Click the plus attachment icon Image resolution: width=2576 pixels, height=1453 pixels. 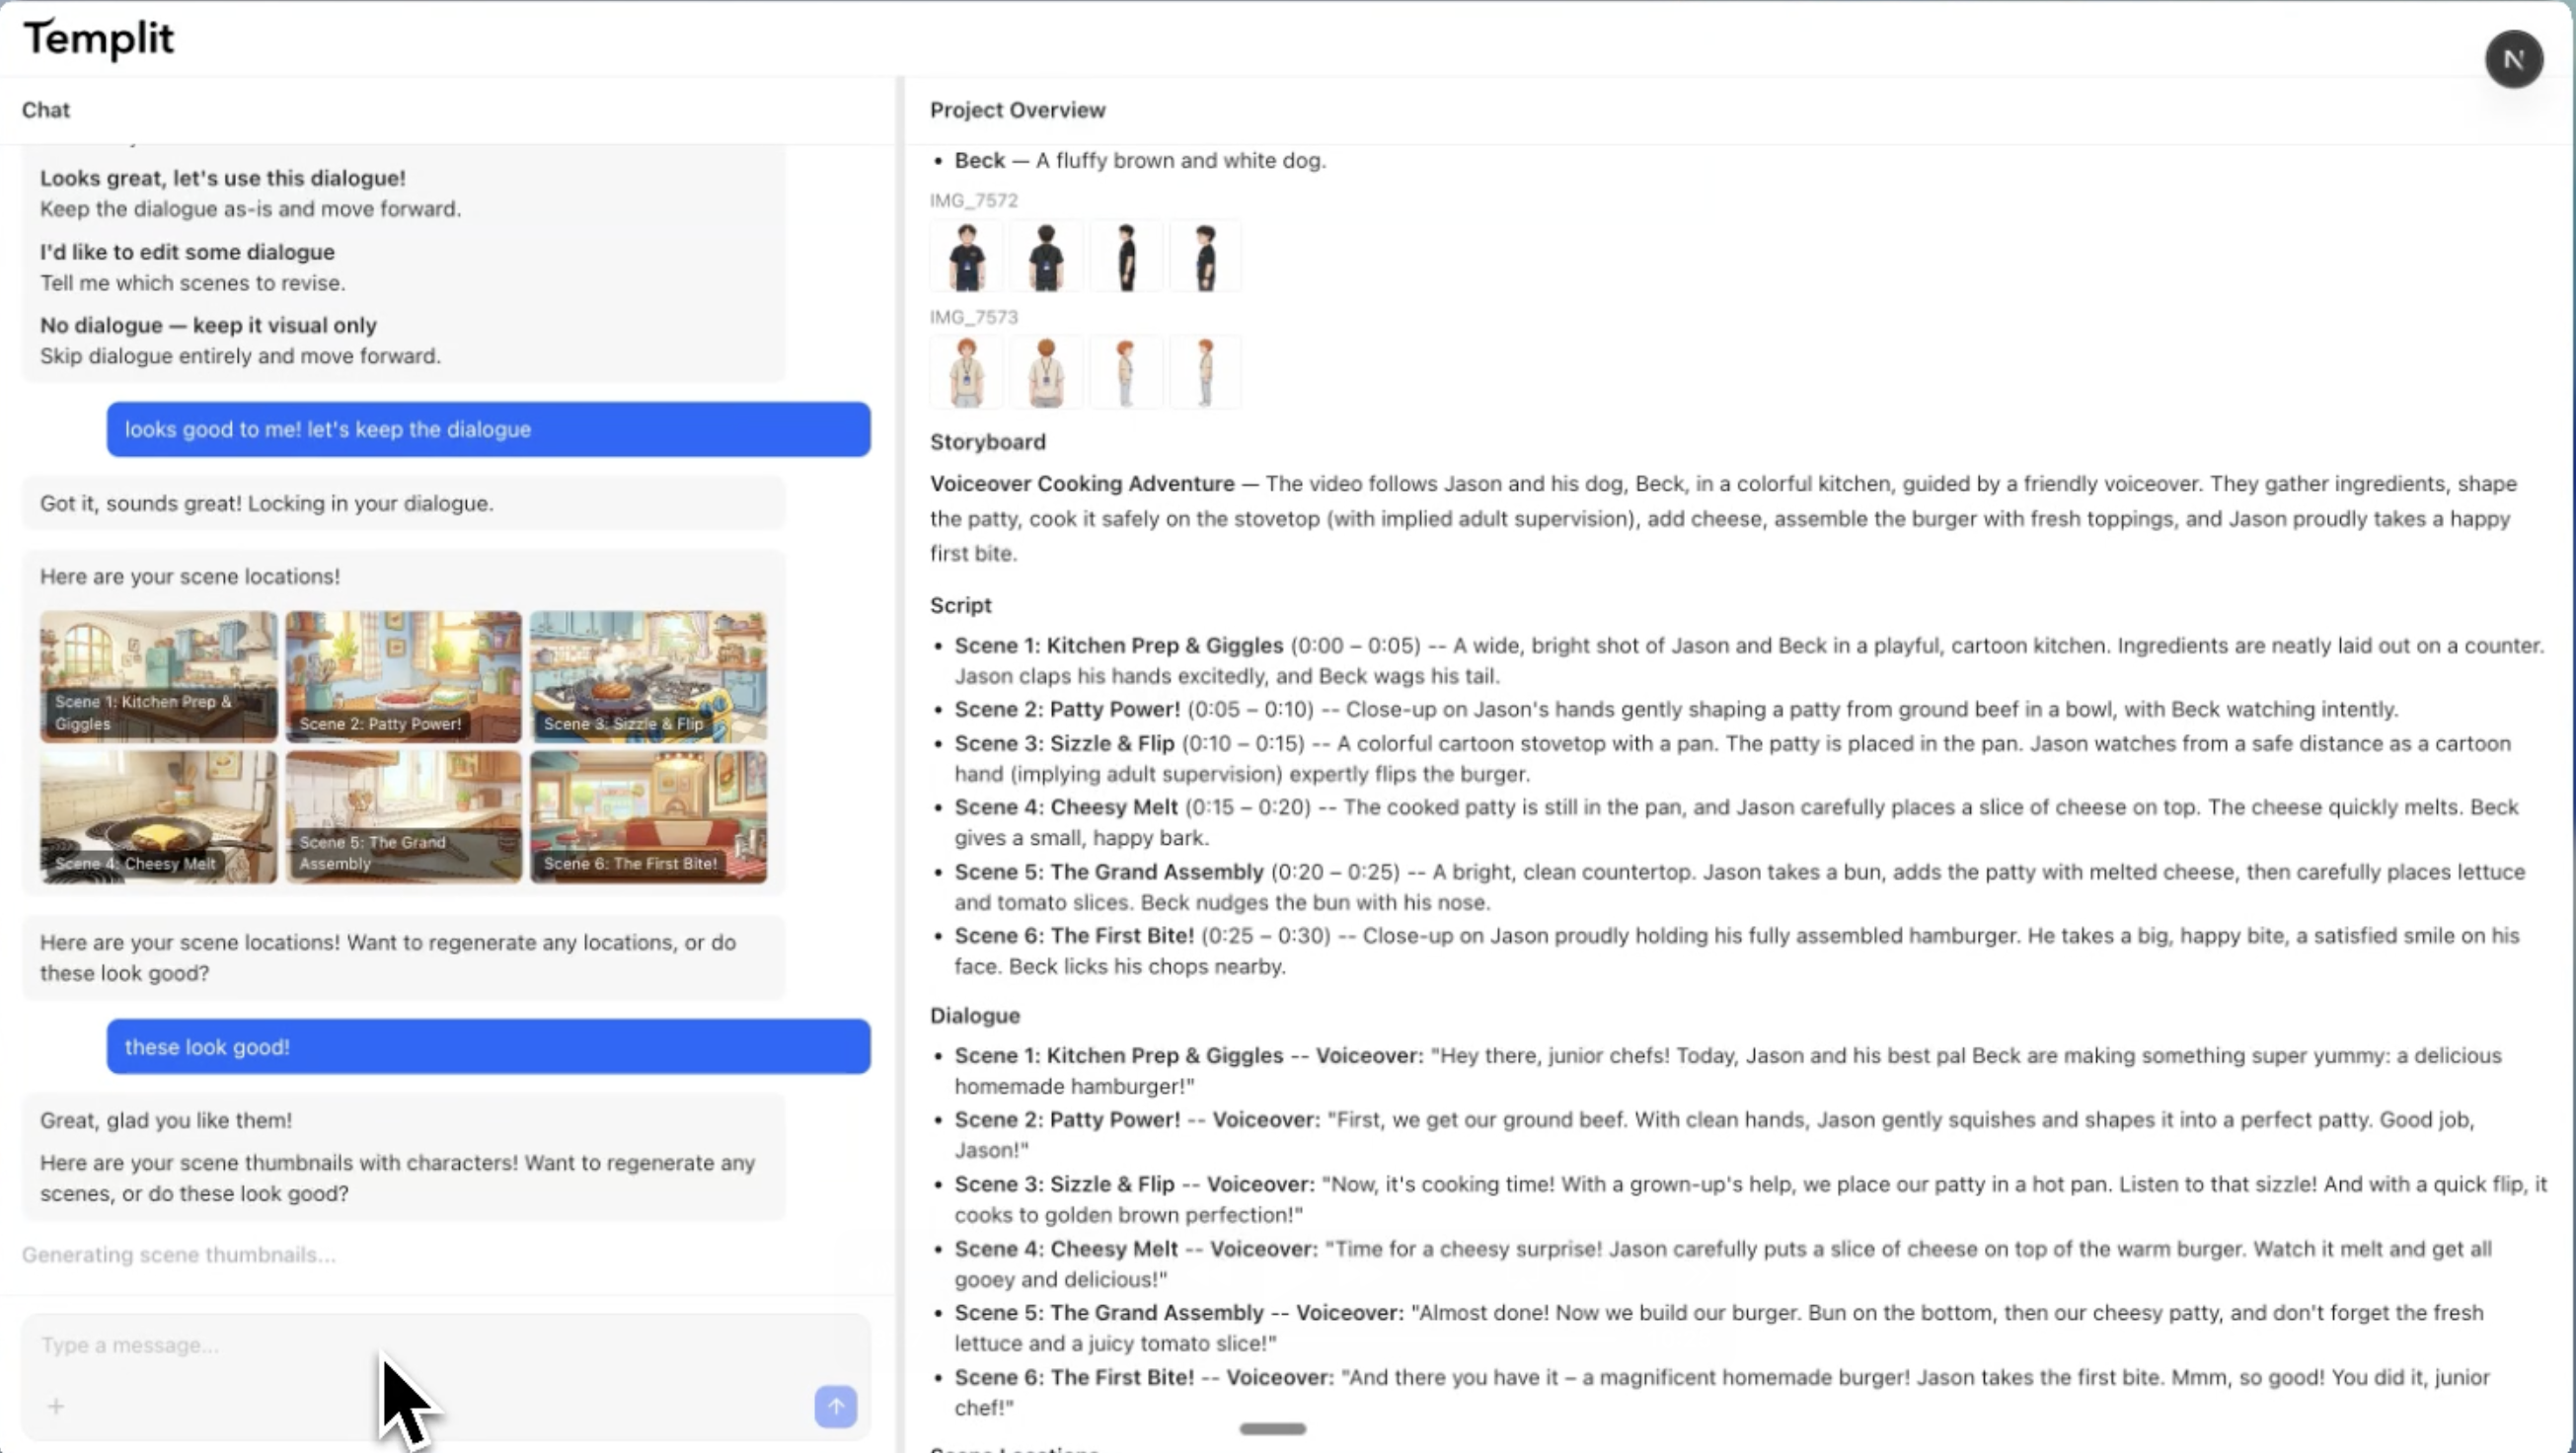coord(56,1406)
